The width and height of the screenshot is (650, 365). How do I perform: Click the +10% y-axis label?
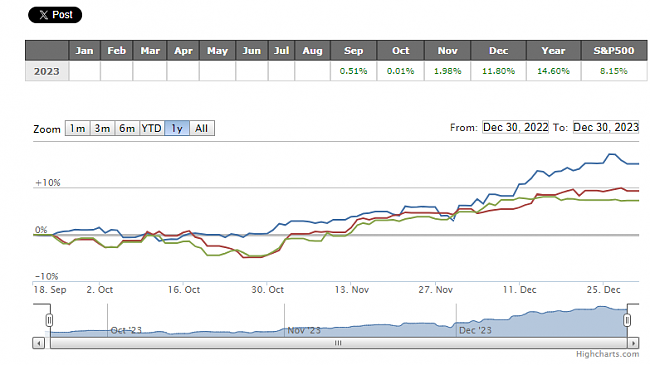[x=48, y=182]
